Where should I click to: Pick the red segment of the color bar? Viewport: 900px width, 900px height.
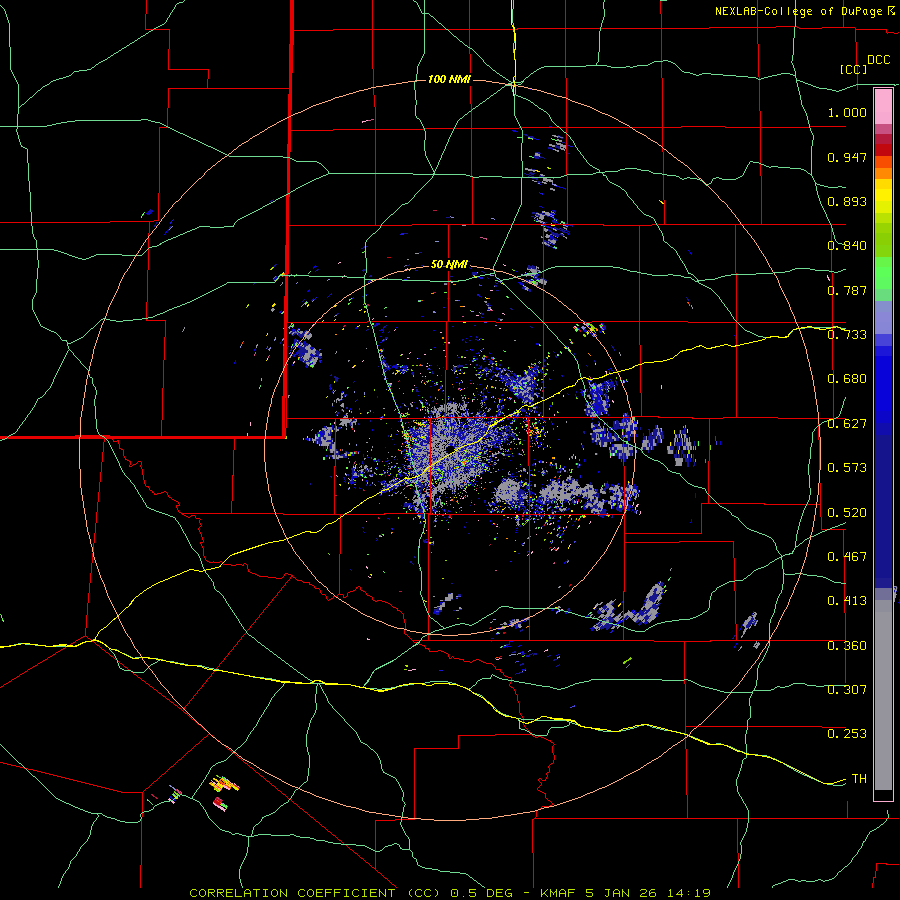[883, 149]
